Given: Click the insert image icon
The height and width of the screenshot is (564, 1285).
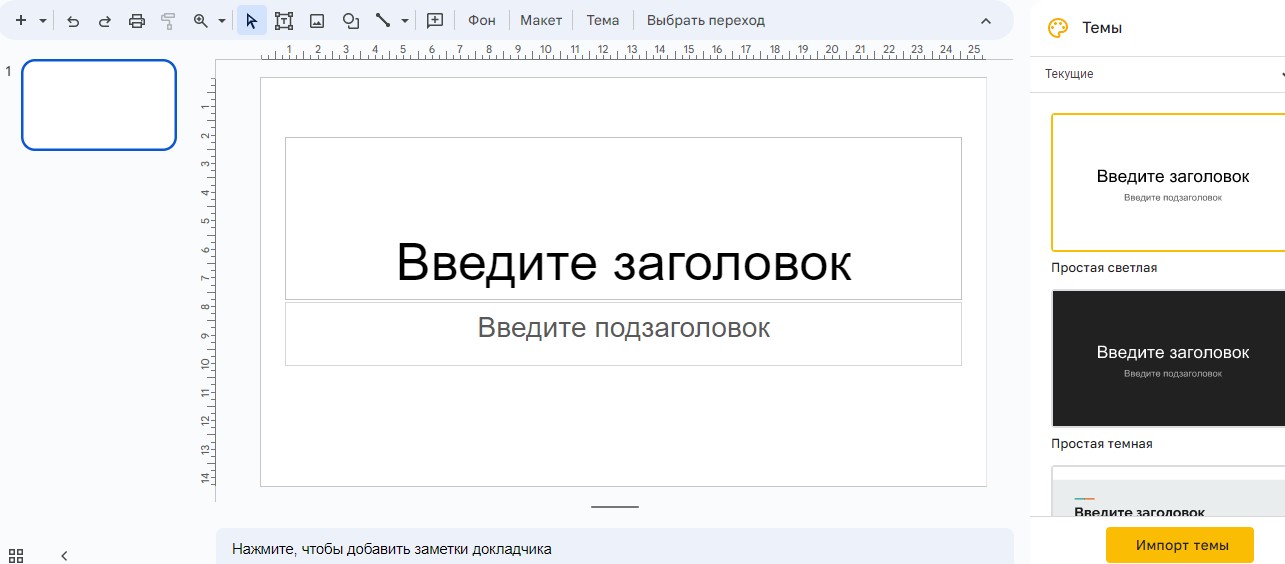Looking at the screenshot, I should coord(317,20).
